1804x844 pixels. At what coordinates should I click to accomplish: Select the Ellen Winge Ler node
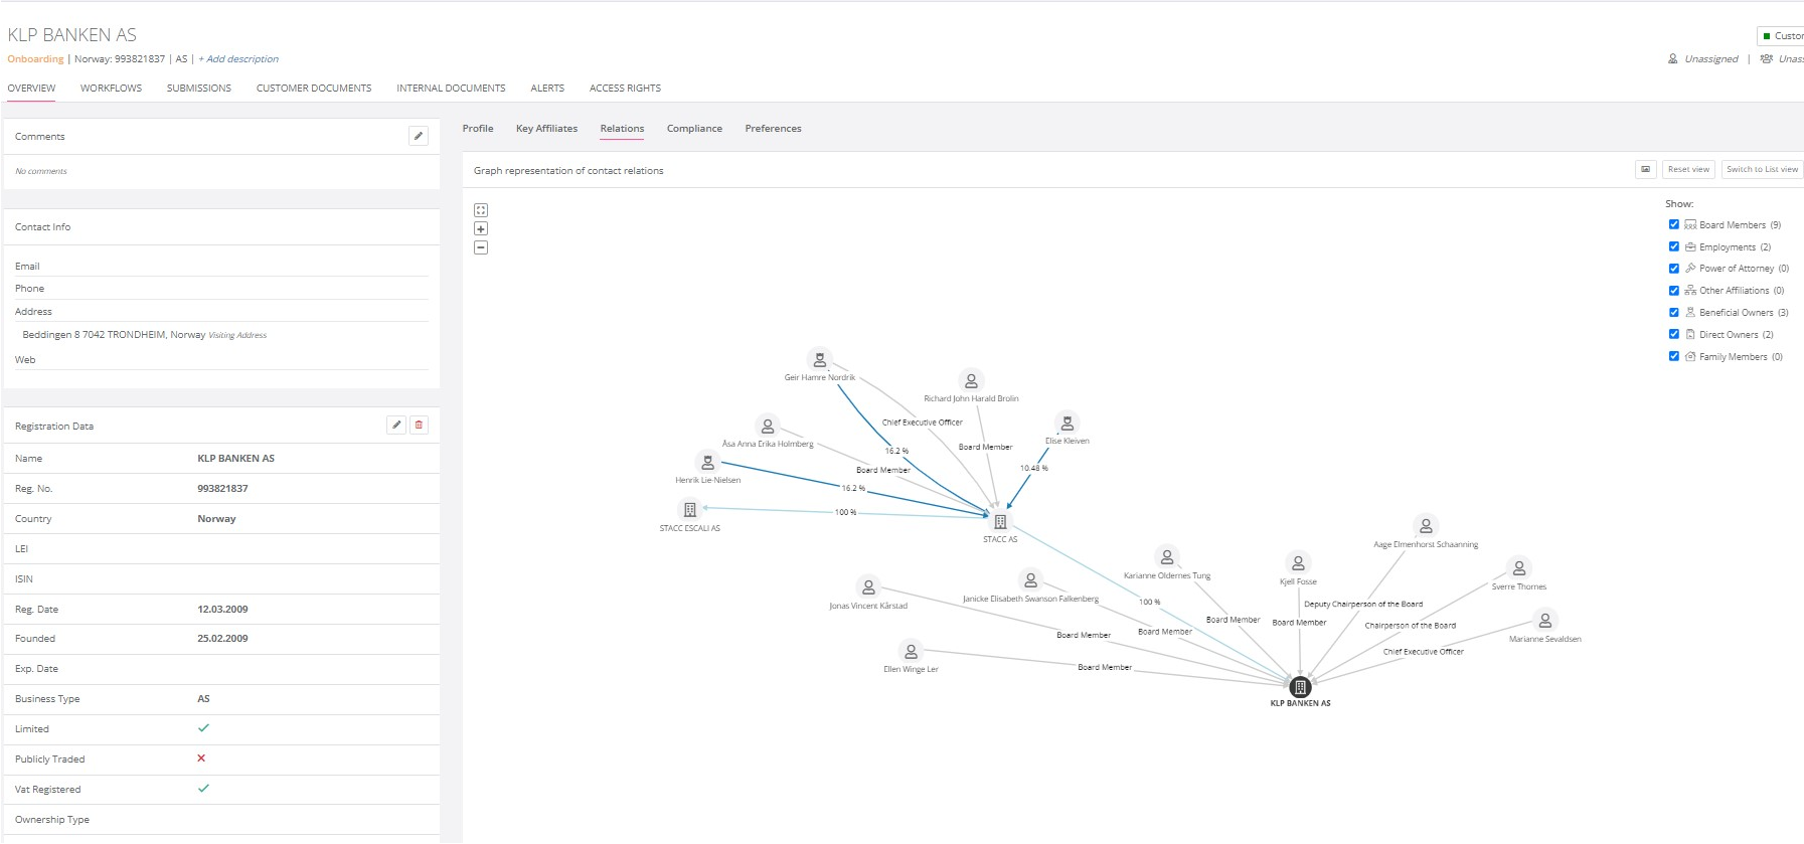pos(911,651)
